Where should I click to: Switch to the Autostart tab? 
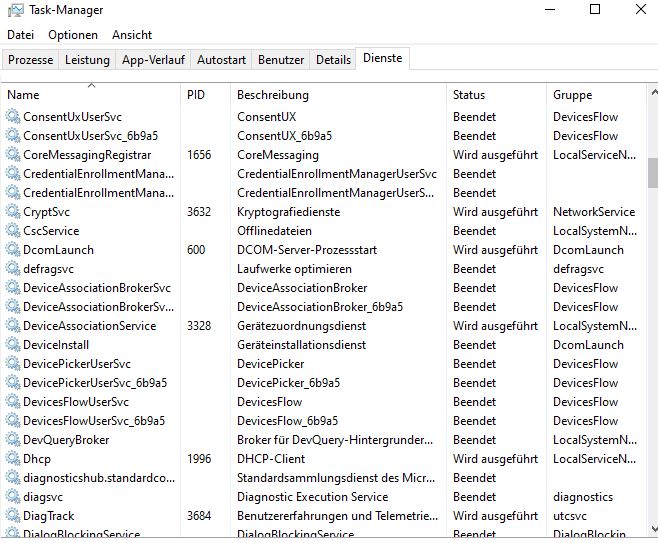click(222, 60)
